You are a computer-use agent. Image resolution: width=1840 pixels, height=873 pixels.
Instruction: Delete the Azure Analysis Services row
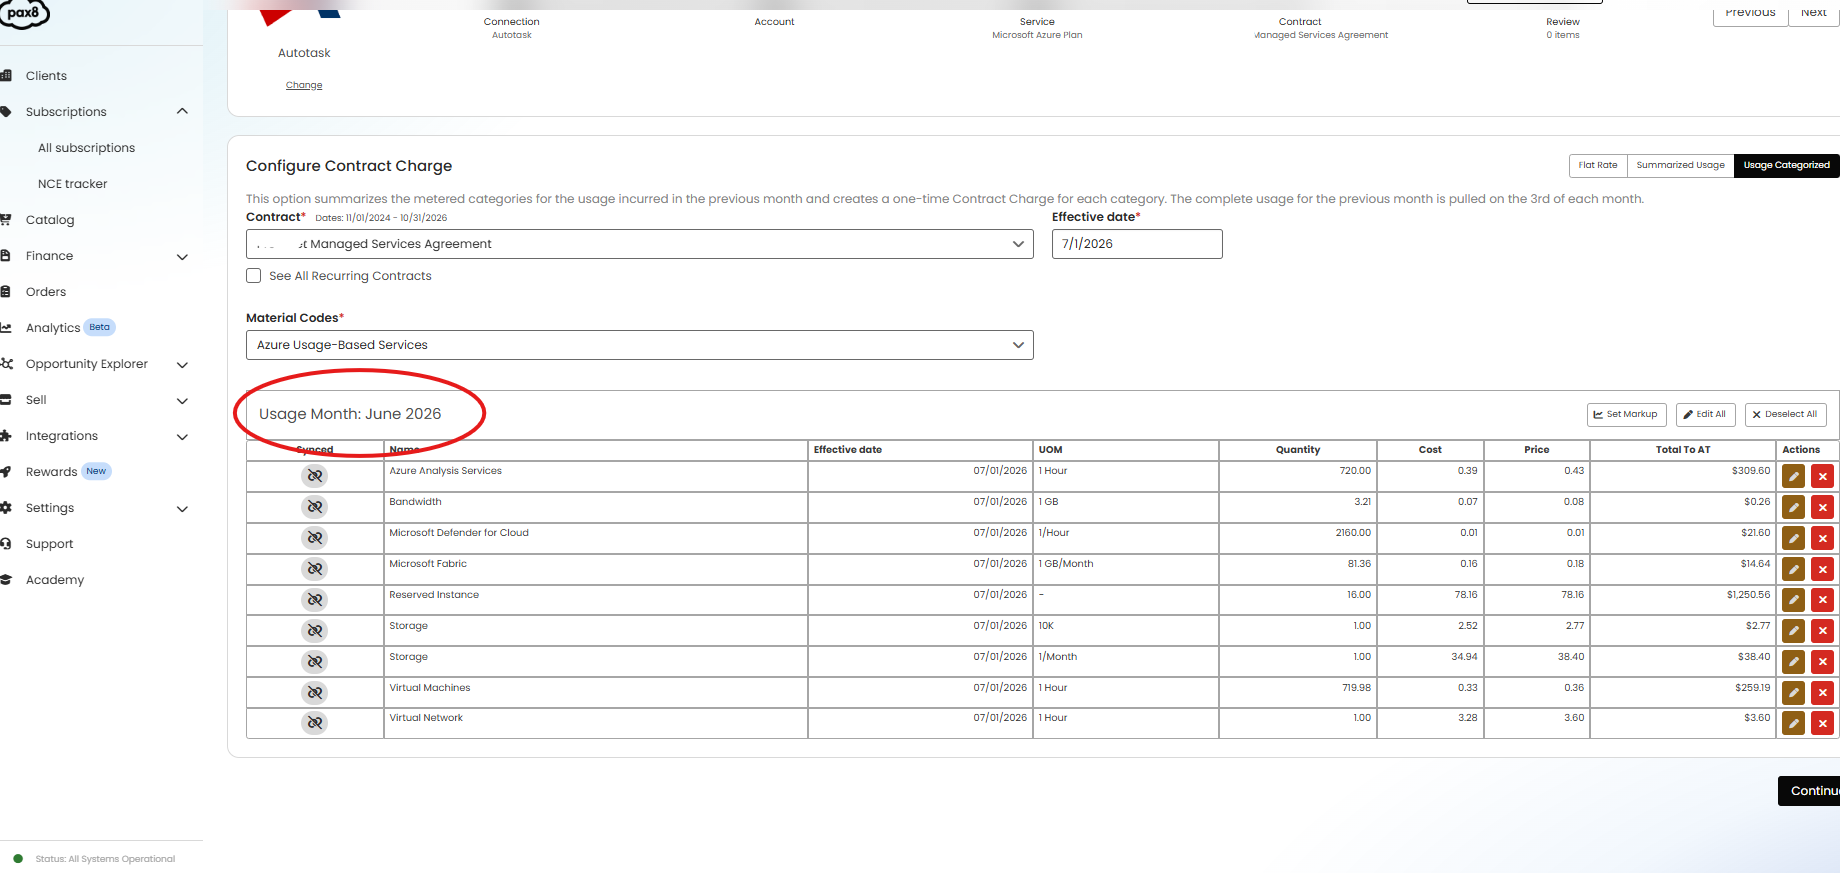point(1823,477)
